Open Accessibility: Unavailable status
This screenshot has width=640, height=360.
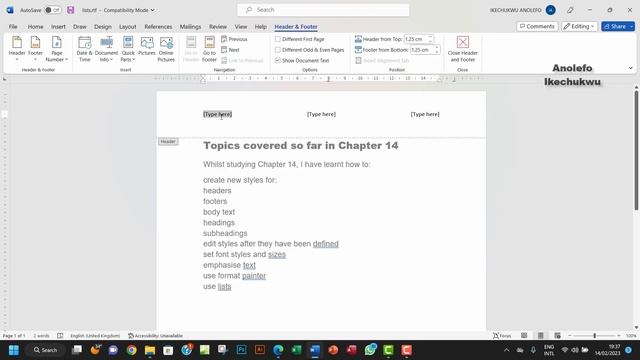pos(155,336)
